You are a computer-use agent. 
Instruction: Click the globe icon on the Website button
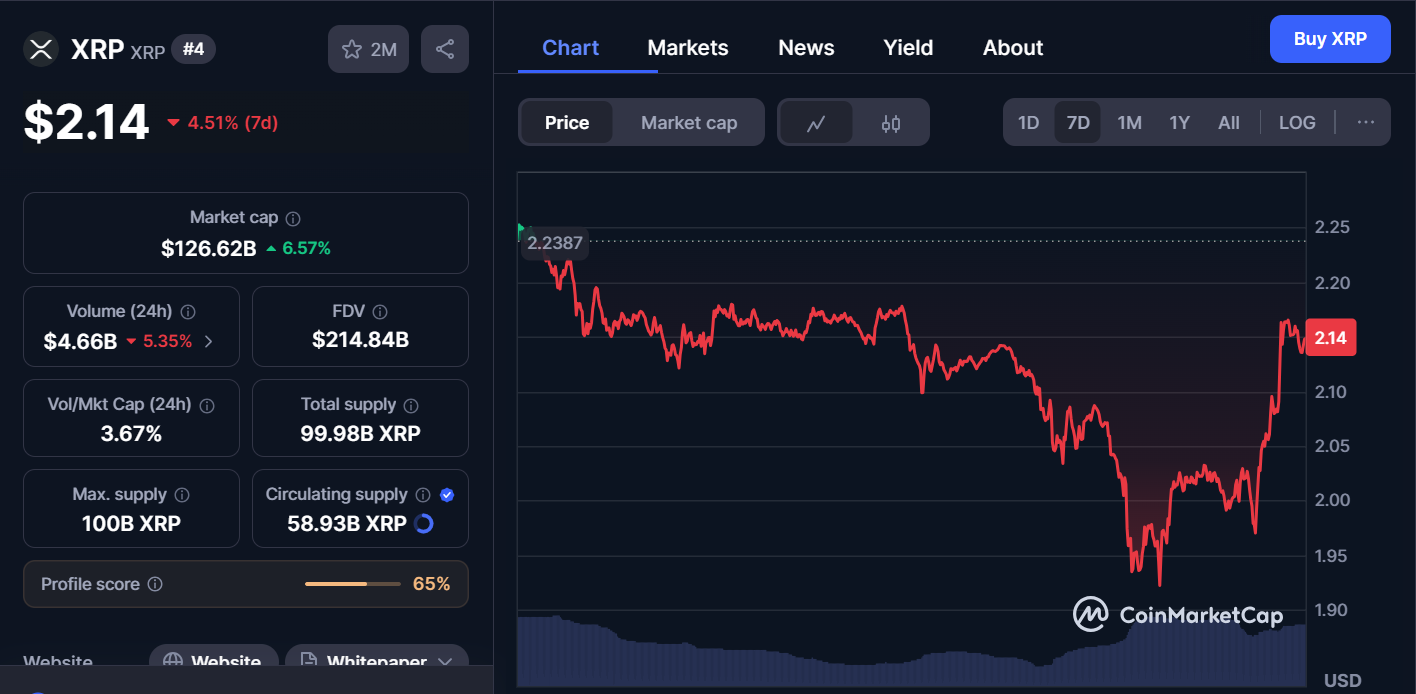[173, 662]
